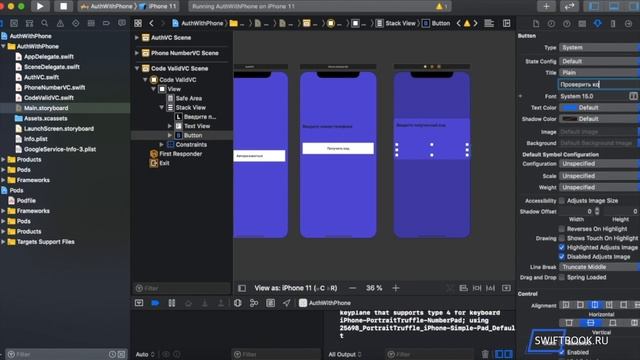
Task: Open the Report navigator icon
Action: point(122,23)
